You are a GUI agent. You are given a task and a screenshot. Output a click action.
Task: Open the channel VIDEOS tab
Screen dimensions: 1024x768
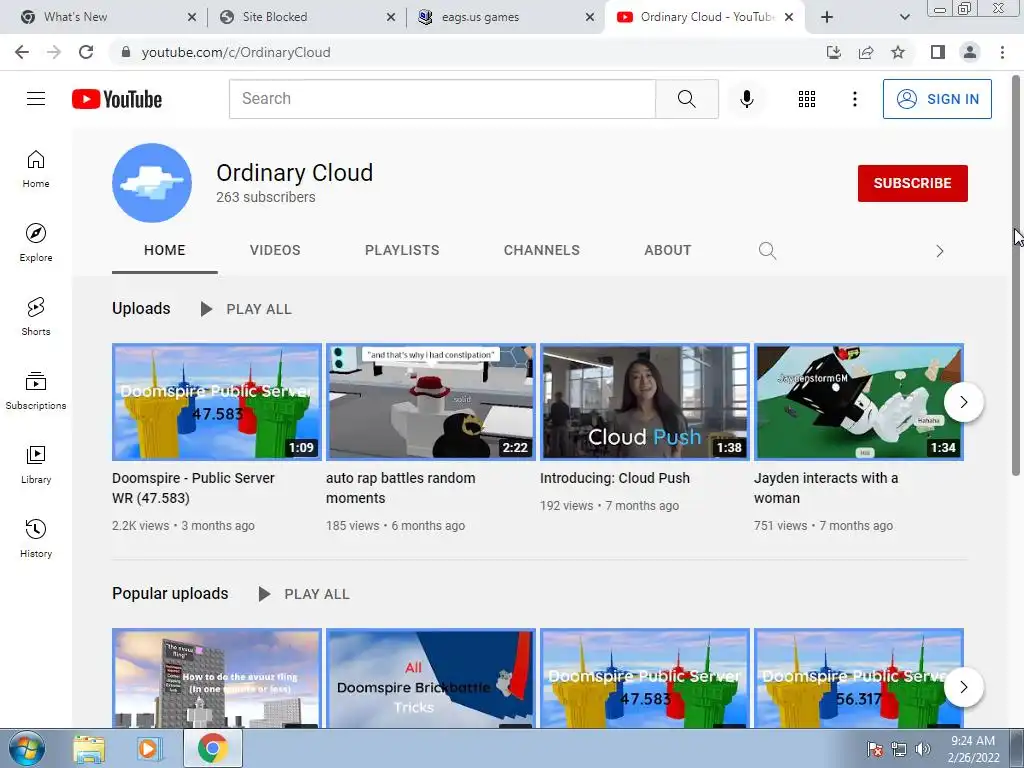click(275, 250)
